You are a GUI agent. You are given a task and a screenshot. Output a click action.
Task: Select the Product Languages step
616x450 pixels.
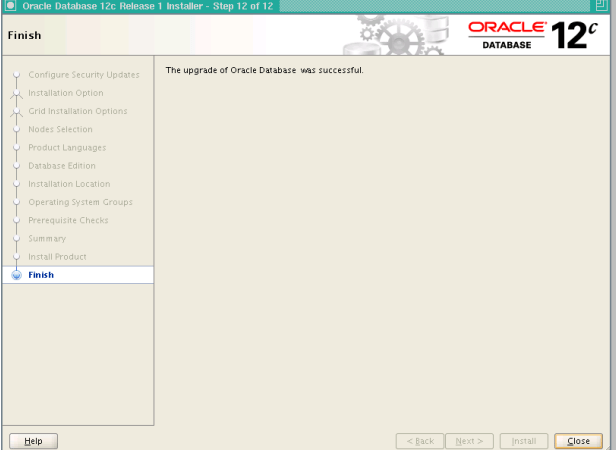[67, 147]
